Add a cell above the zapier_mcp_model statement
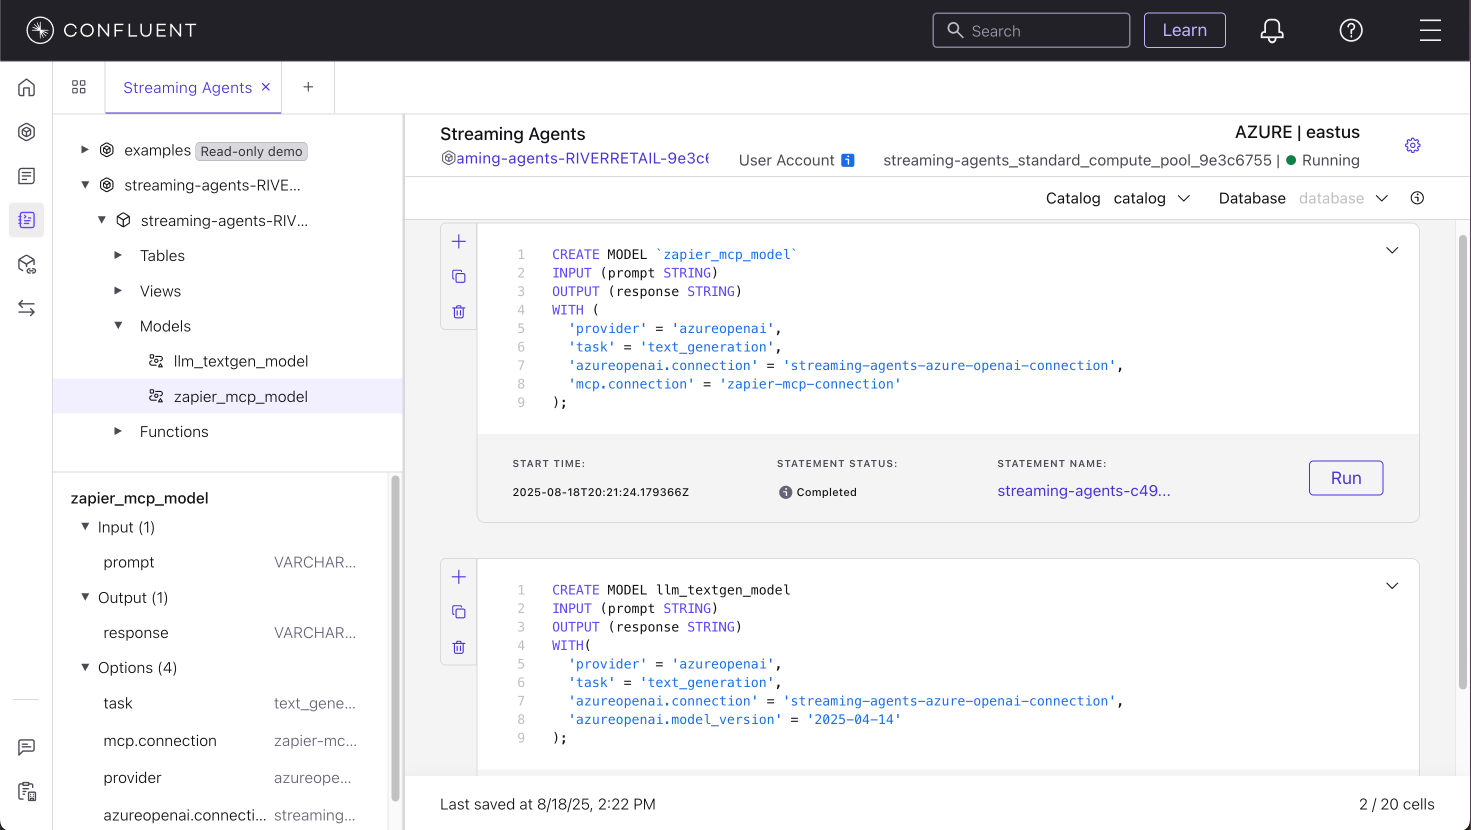1471x830 pixels. [x=459, y=242]
